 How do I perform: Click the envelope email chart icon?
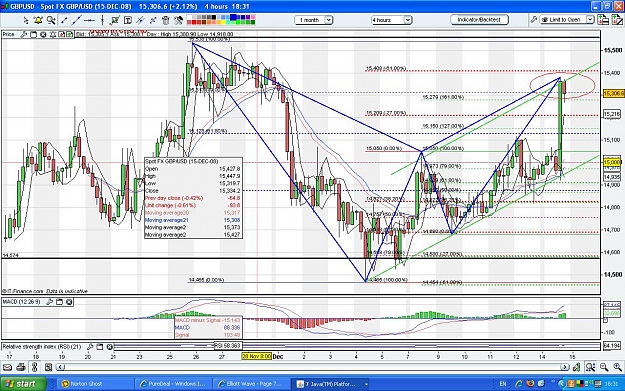[7, 367]
